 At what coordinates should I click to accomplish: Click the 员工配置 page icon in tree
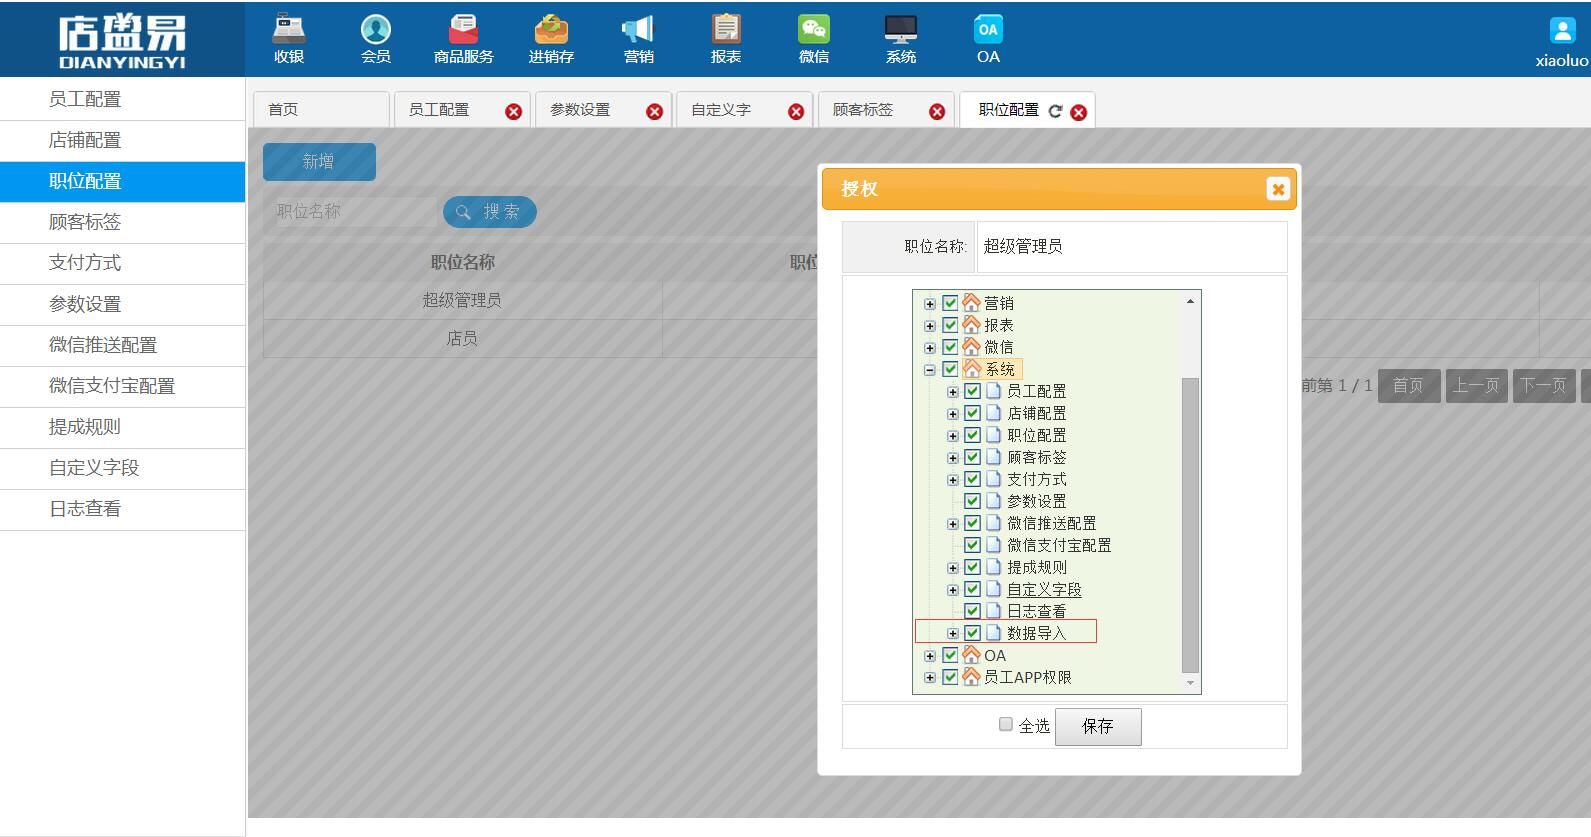pos(993,390)
